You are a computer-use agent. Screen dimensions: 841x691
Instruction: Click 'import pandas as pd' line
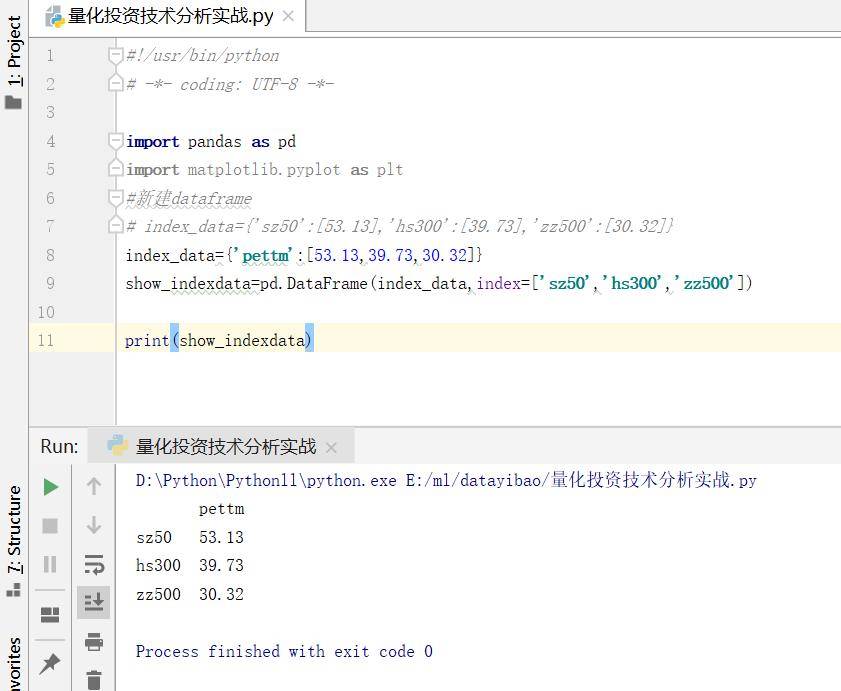210,142
